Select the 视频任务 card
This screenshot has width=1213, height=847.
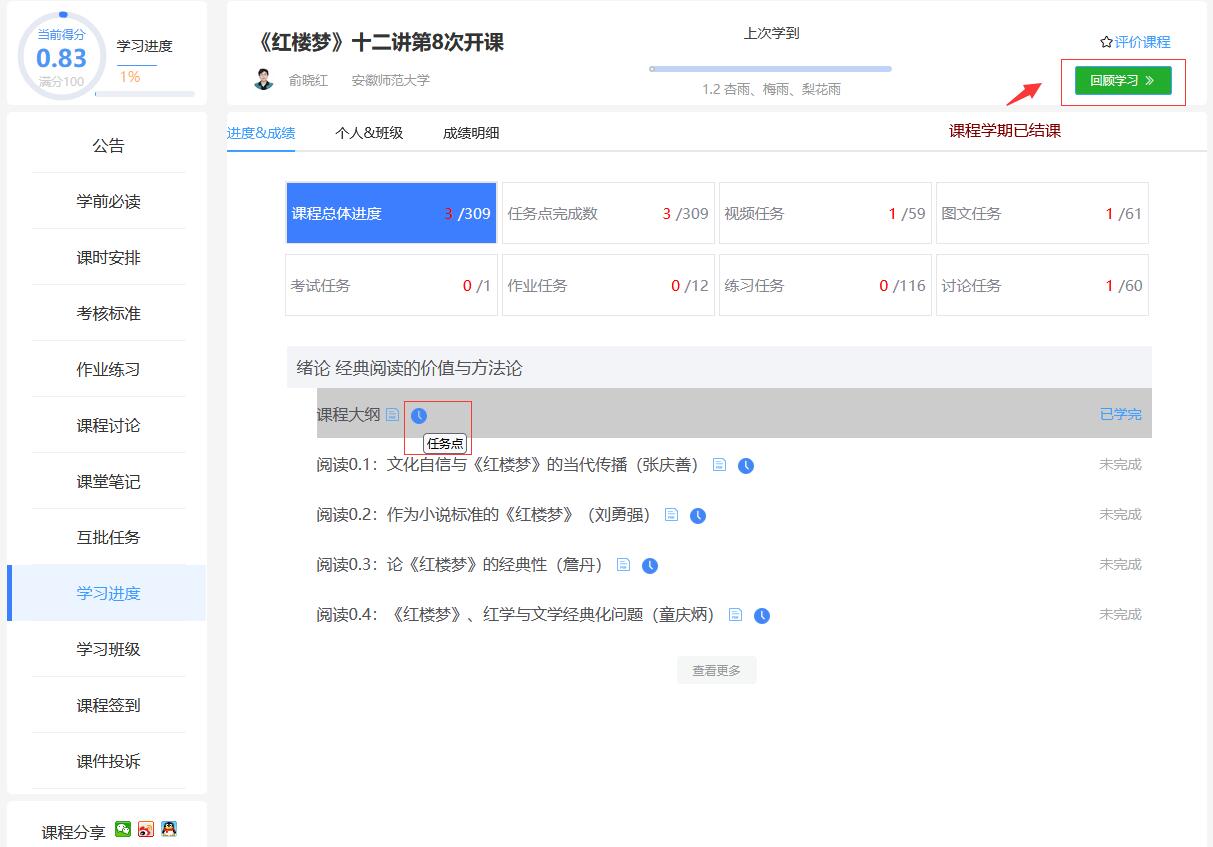pos(825,213)
